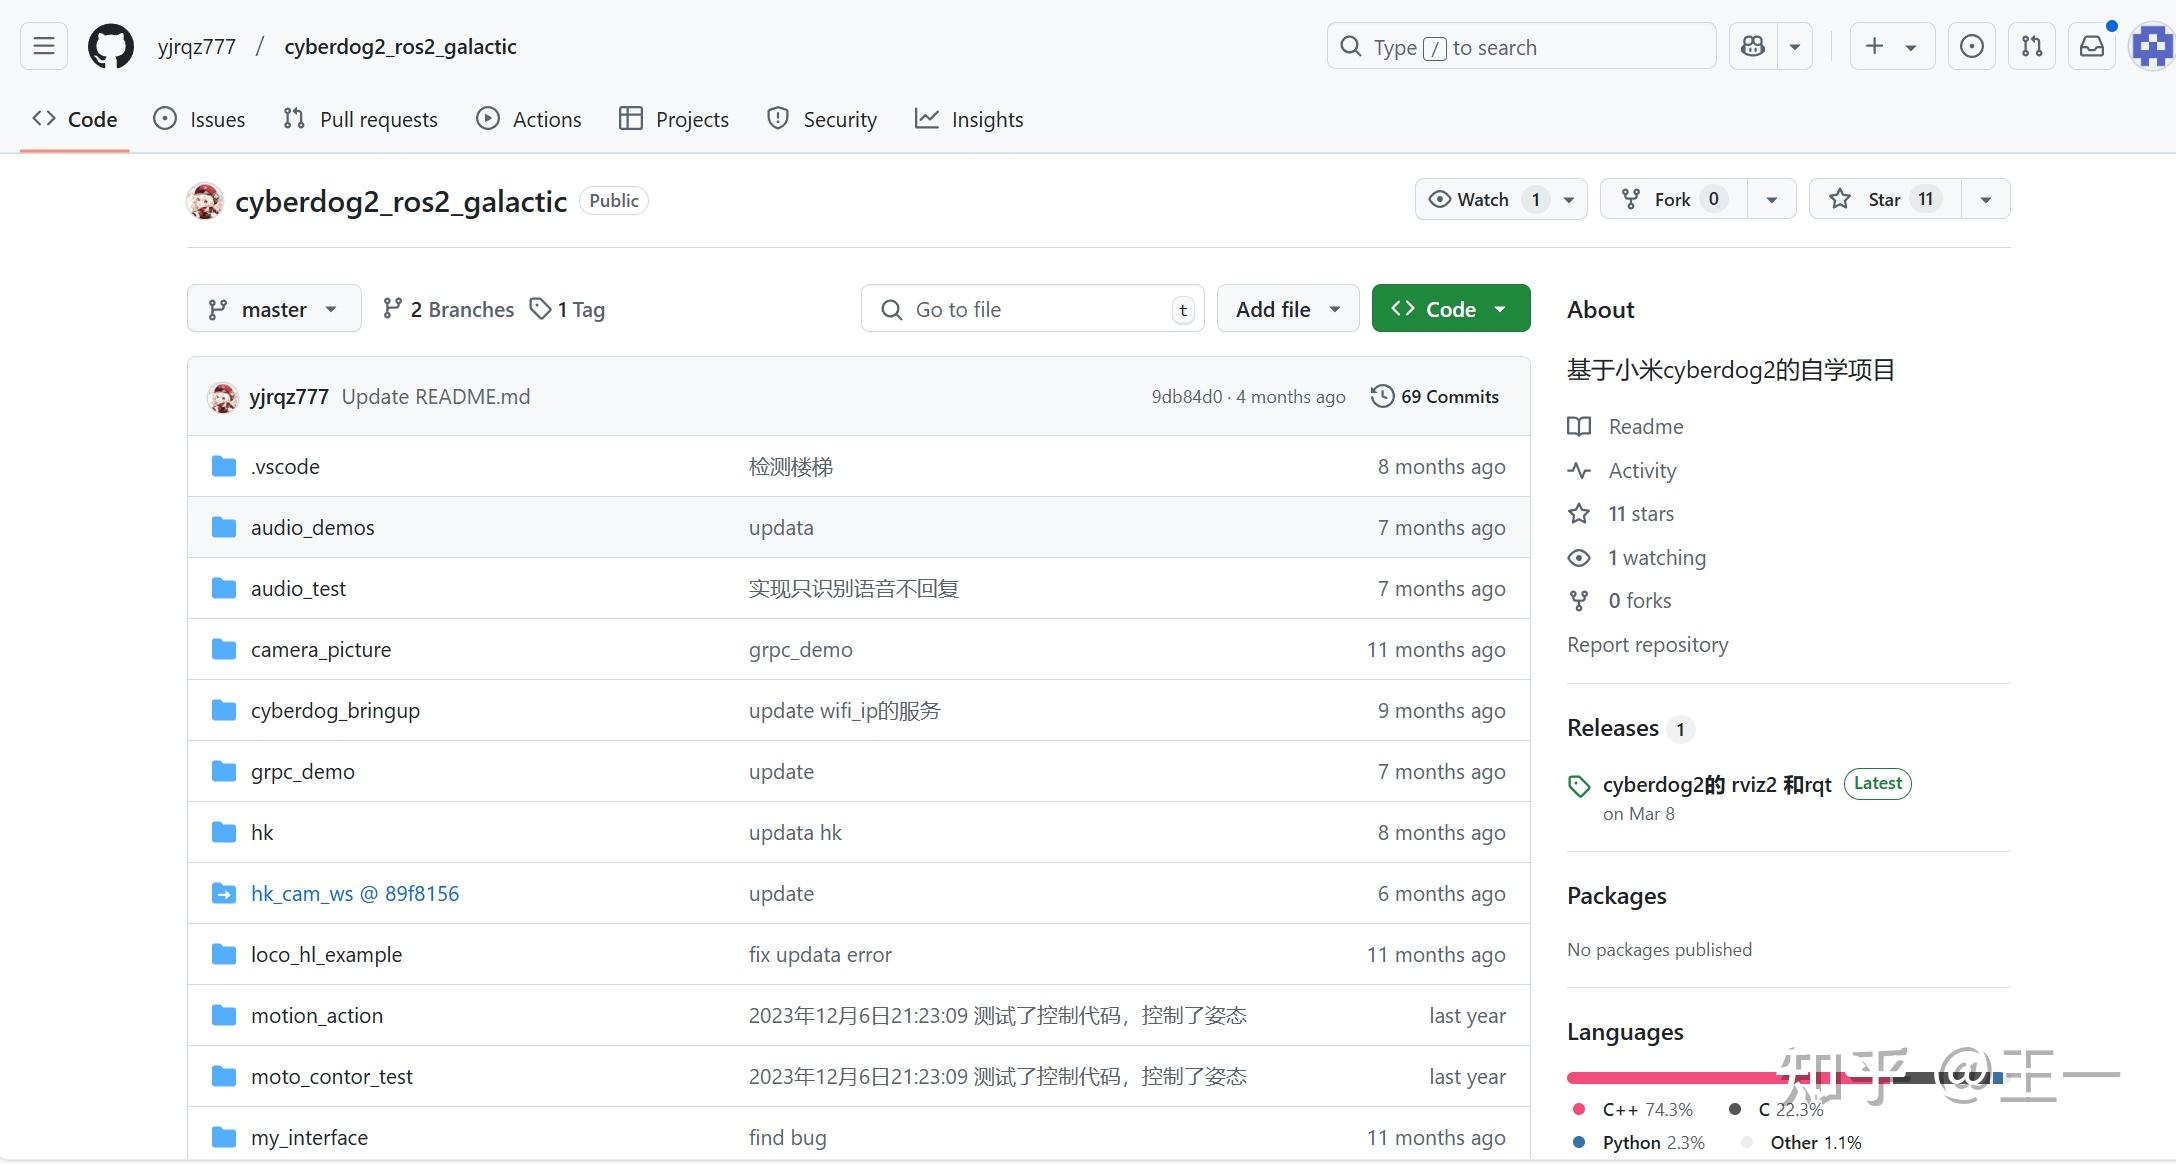Open the green Code dropdown

[1450, 309]
